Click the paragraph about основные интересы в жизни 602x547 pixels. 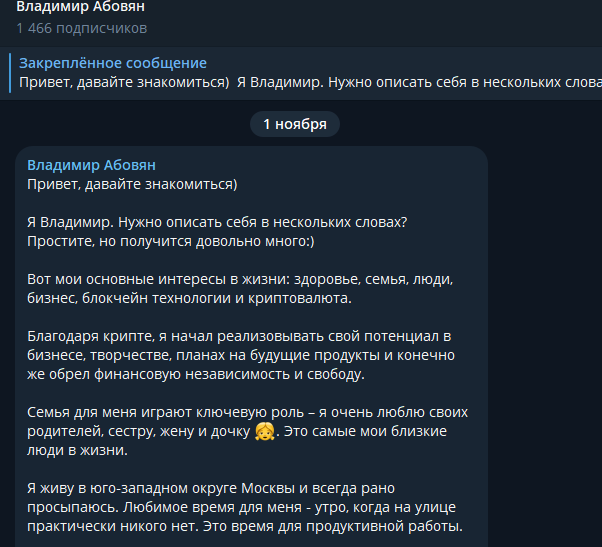(x=240, y=289)
